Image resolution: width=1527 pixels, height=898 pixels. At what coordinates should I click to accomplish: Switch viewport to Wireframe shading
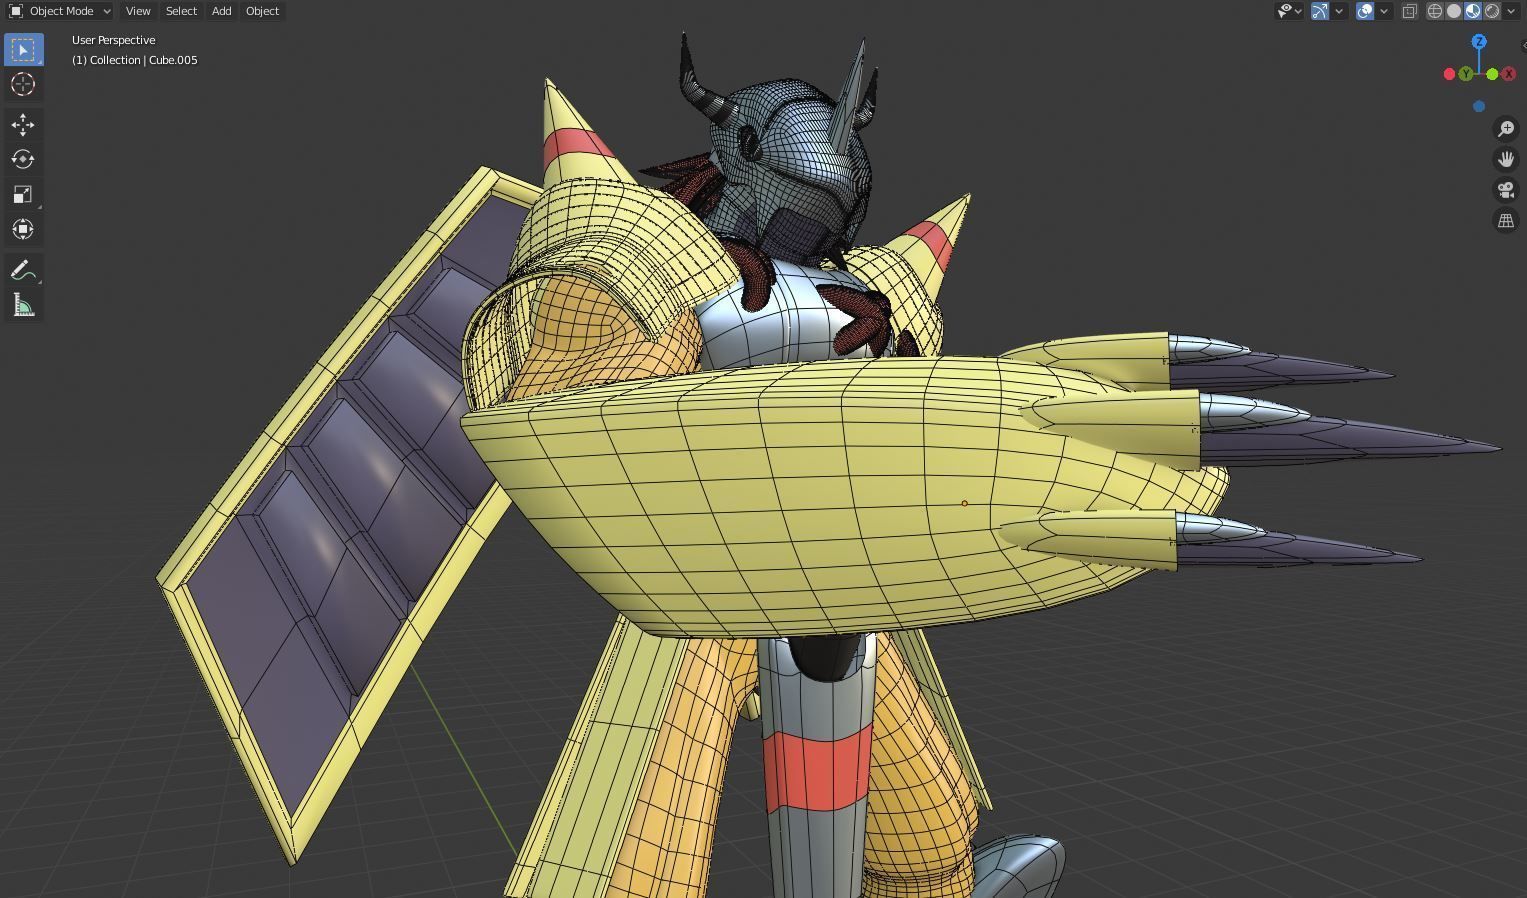(1434, 11)
